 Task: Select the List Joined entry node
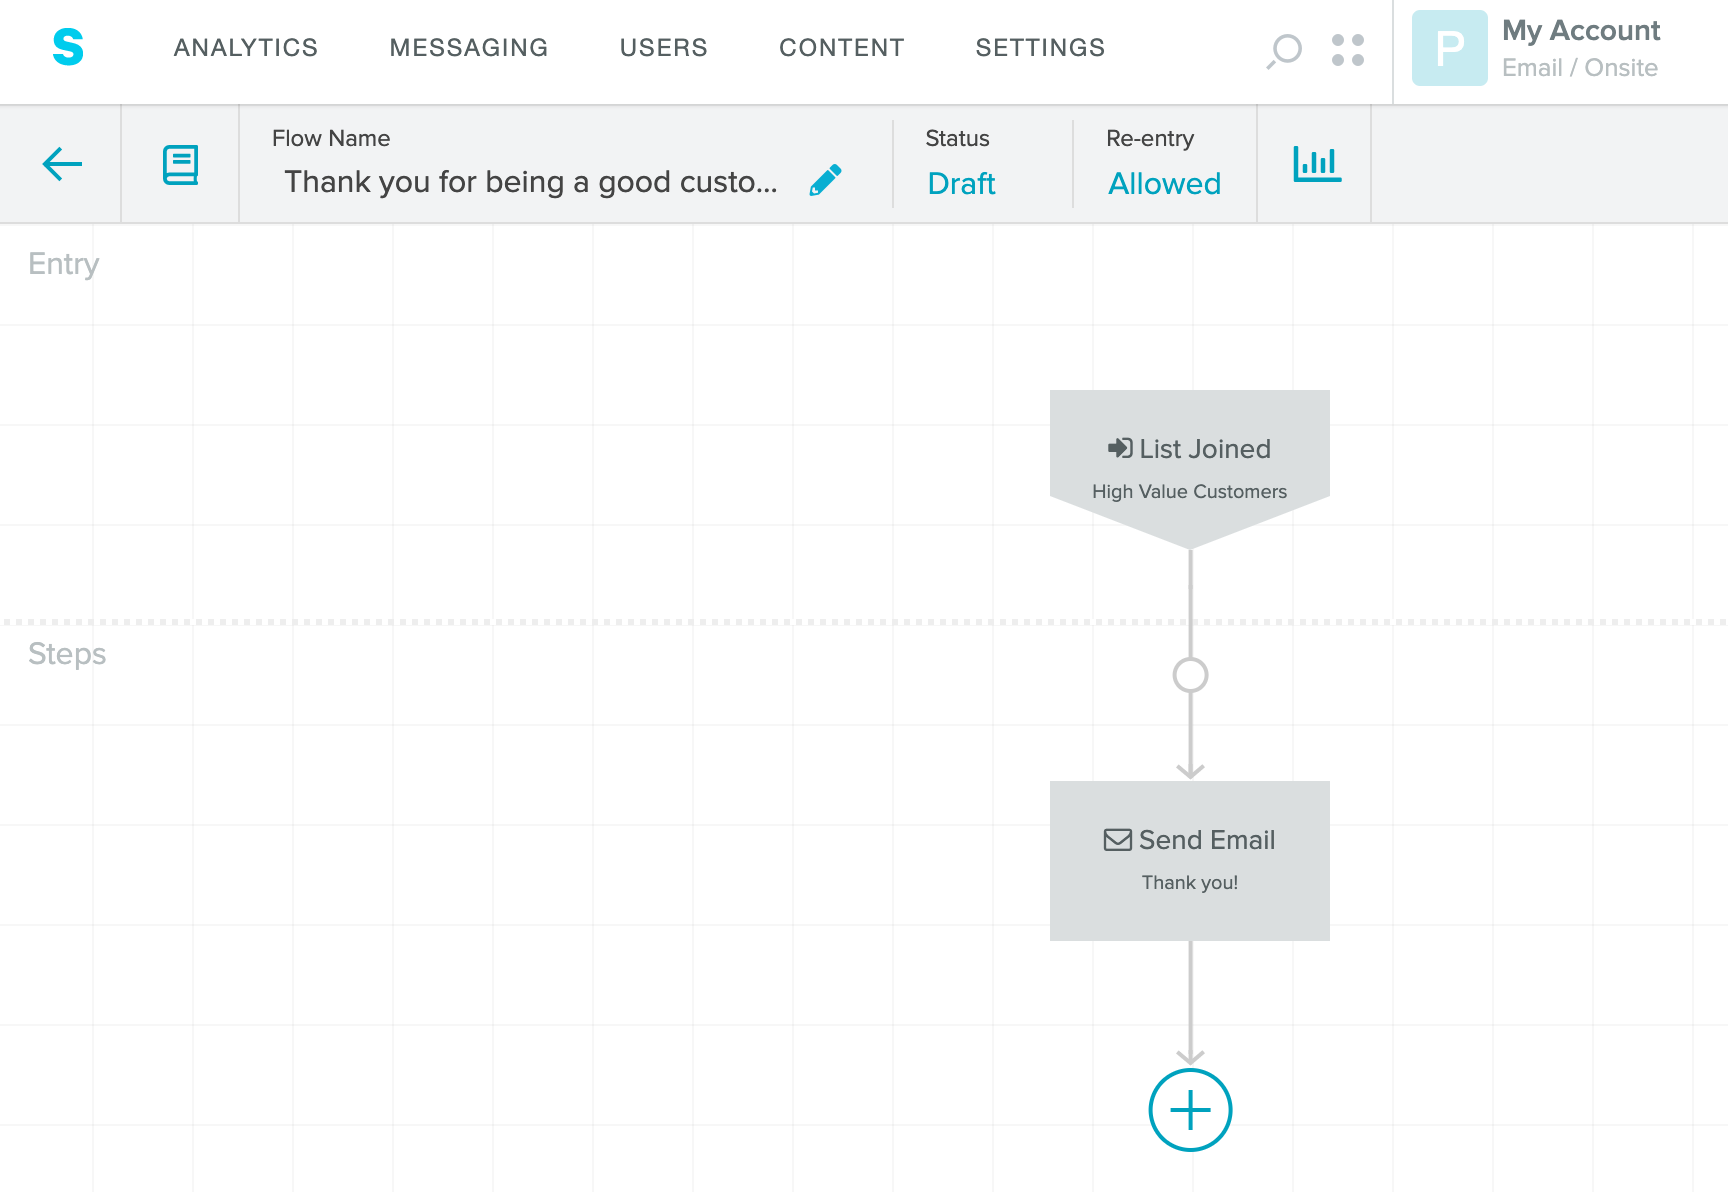1190,468
